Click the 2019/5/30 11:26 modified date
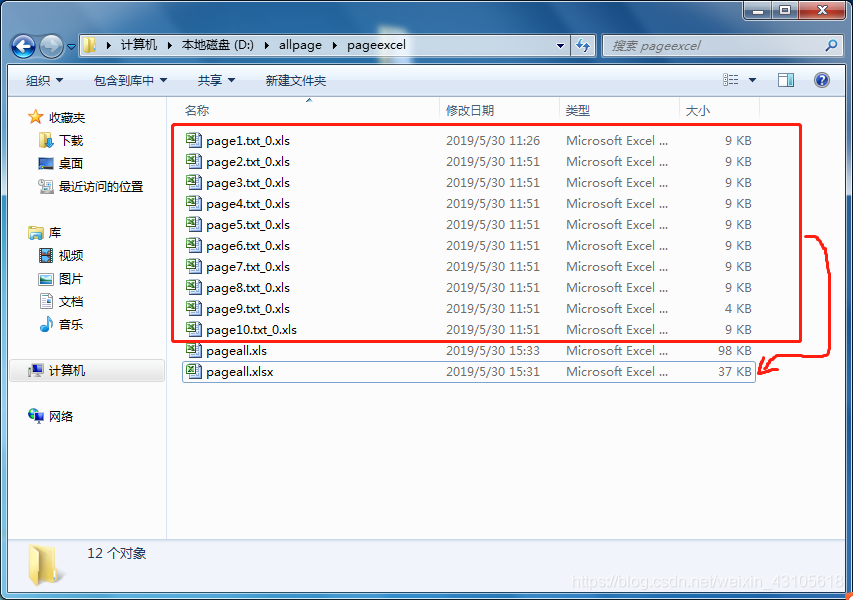Screen dimensions: 853x600 click(x=493, y=140)
